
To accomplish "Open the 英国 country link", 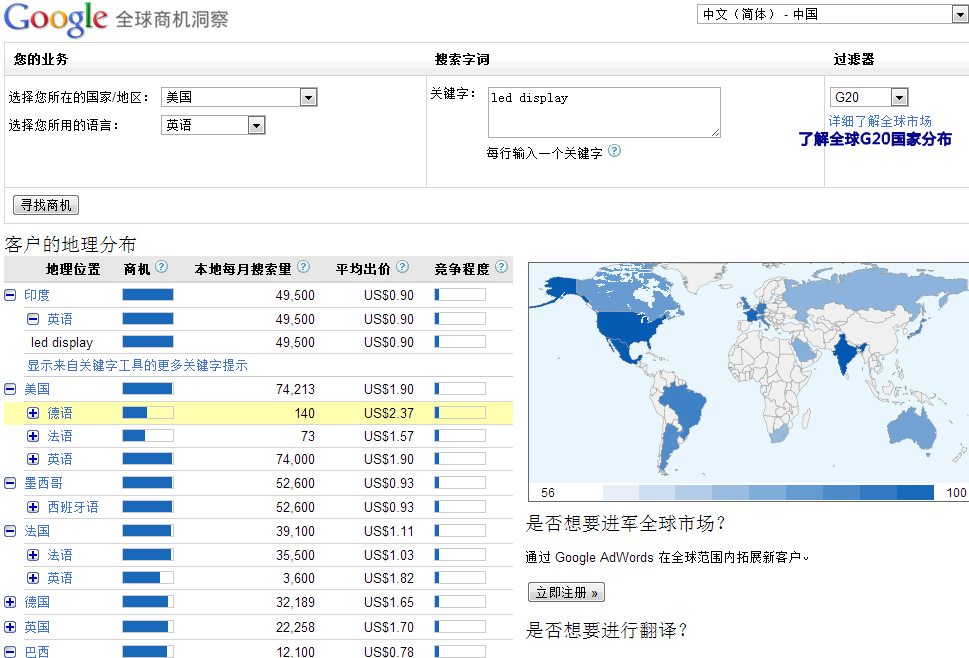I will 37,627.
